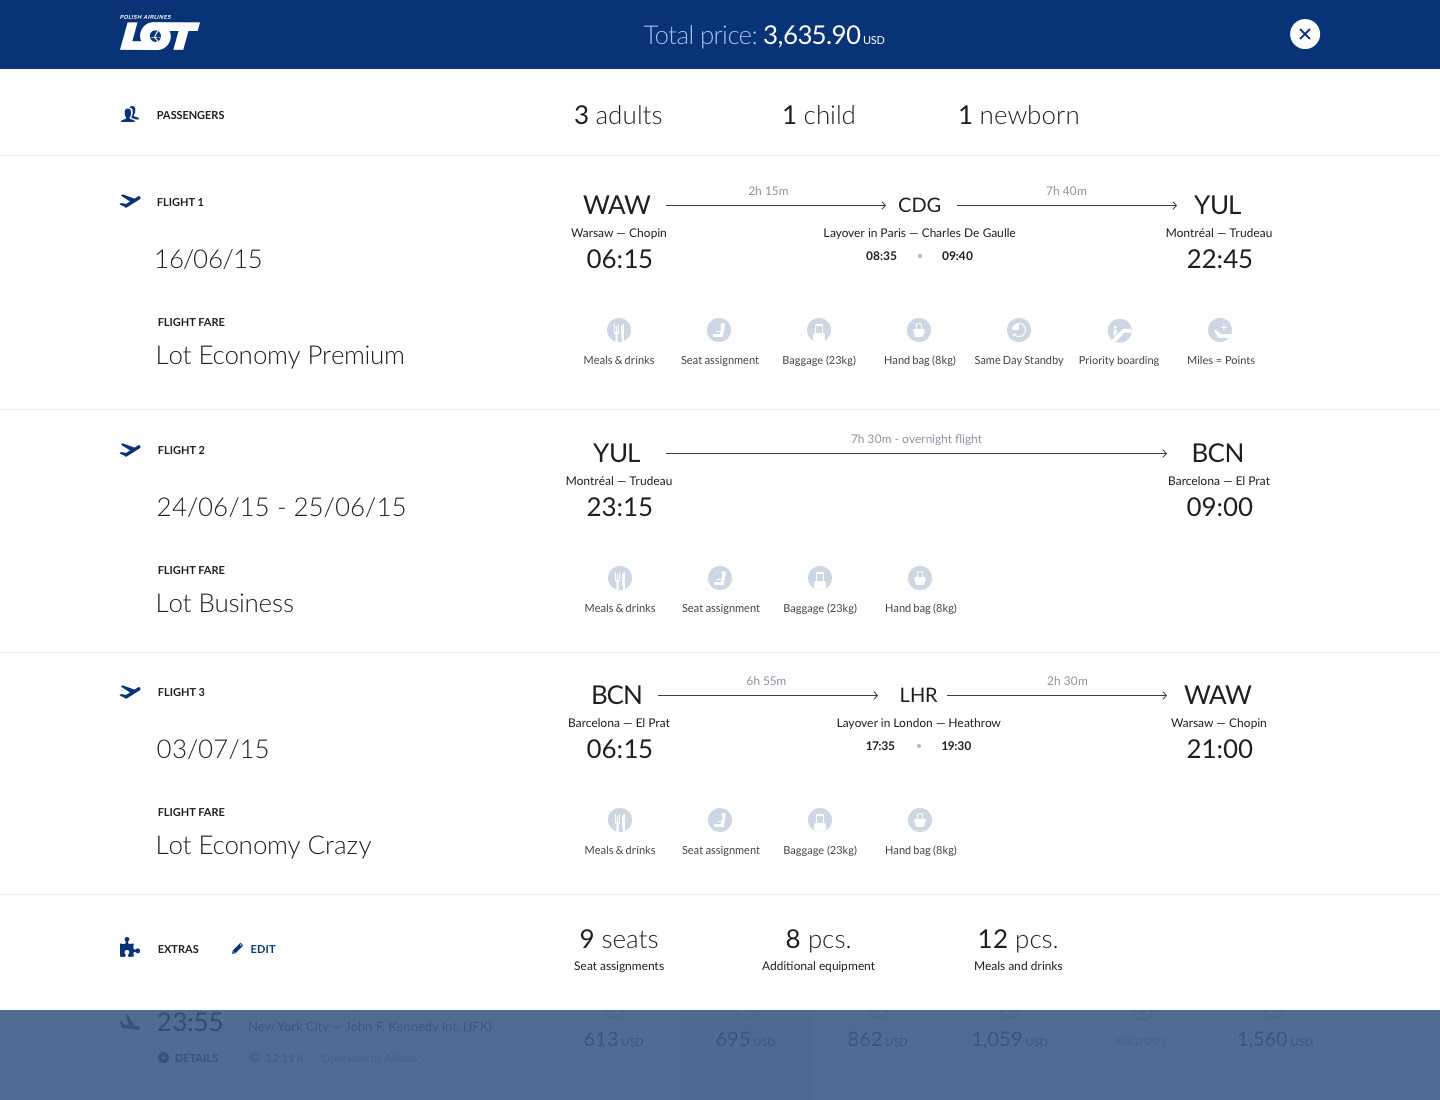Click the 1 child passenger count

pos(819,115)
